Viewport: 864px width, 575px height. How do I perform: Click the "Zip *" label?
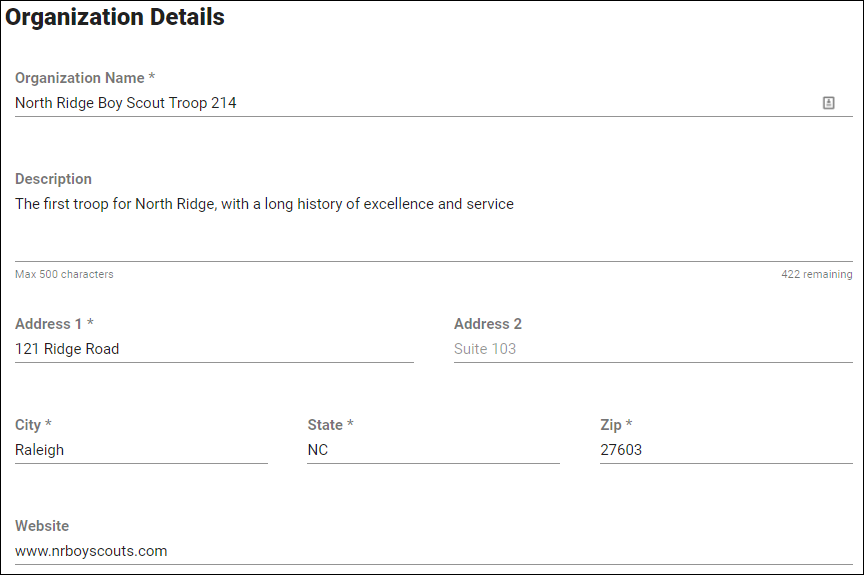click(x=616, y=425)
